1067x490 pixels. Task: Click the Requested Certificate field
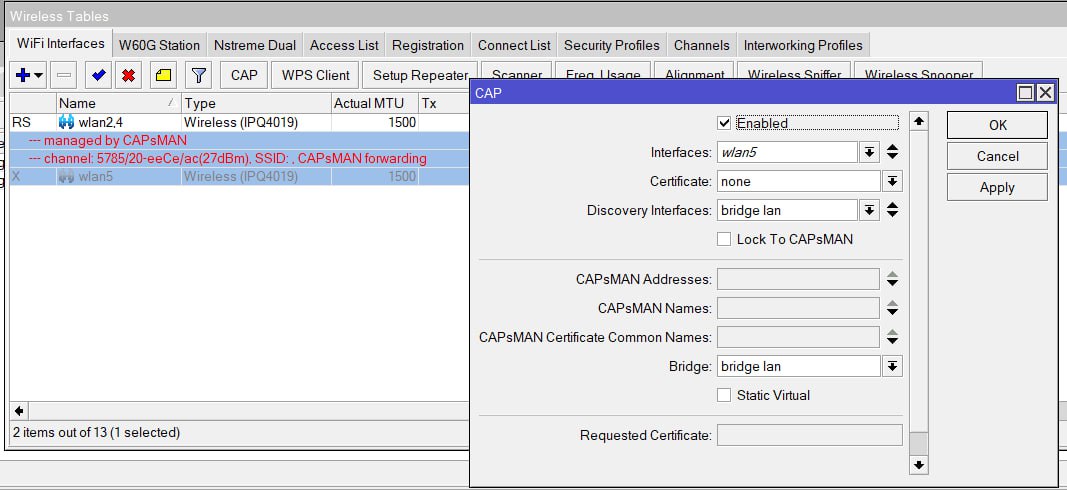tap(810, 435)
